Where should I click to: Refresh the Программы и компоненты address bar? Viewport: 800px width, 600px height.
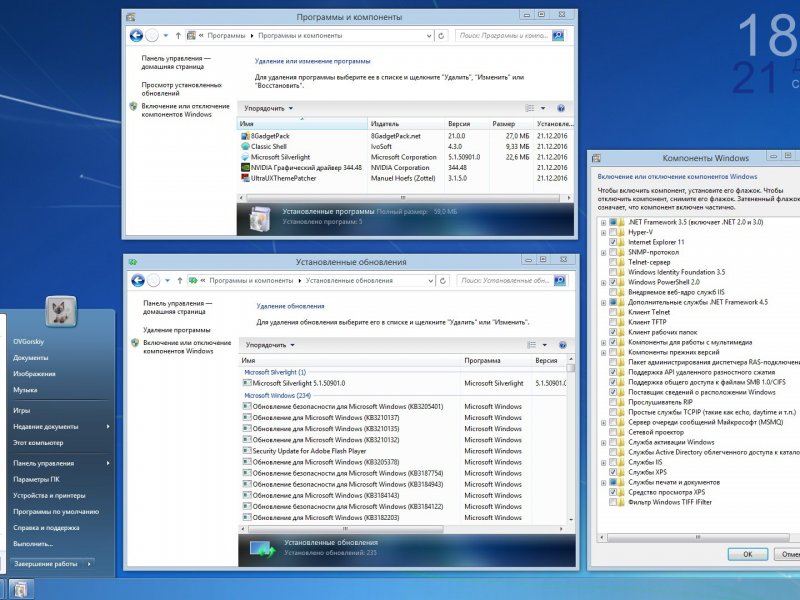pos(441,36)
